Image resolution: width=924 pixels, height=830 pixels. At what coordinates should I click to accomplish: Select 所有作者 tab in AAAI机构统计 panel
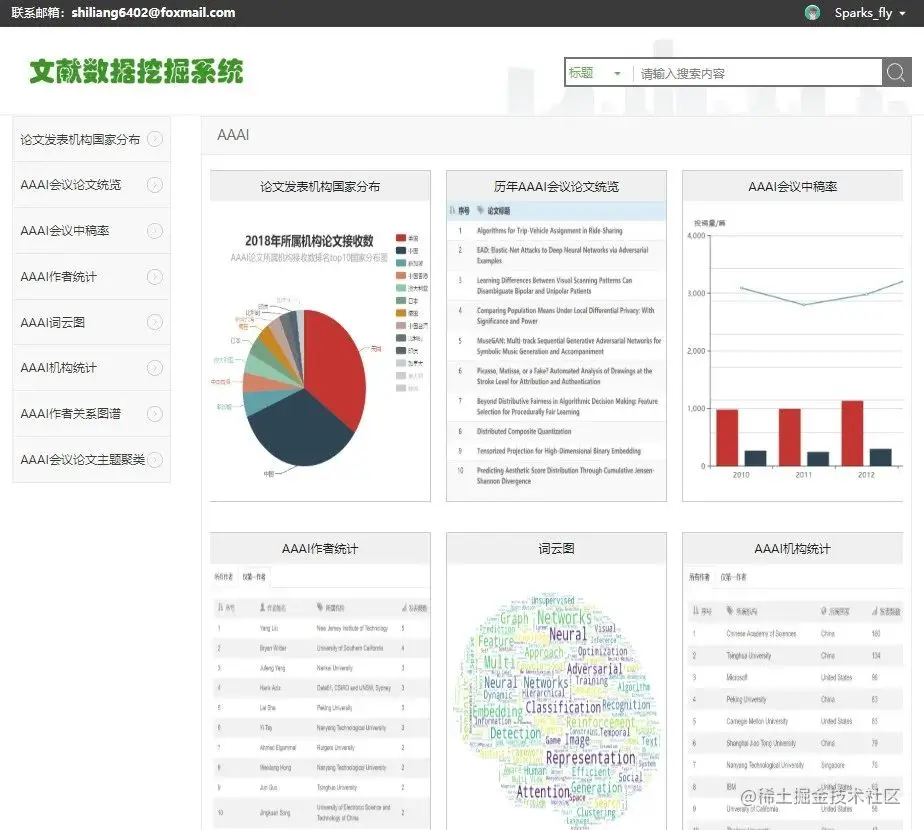pos(699,577)
